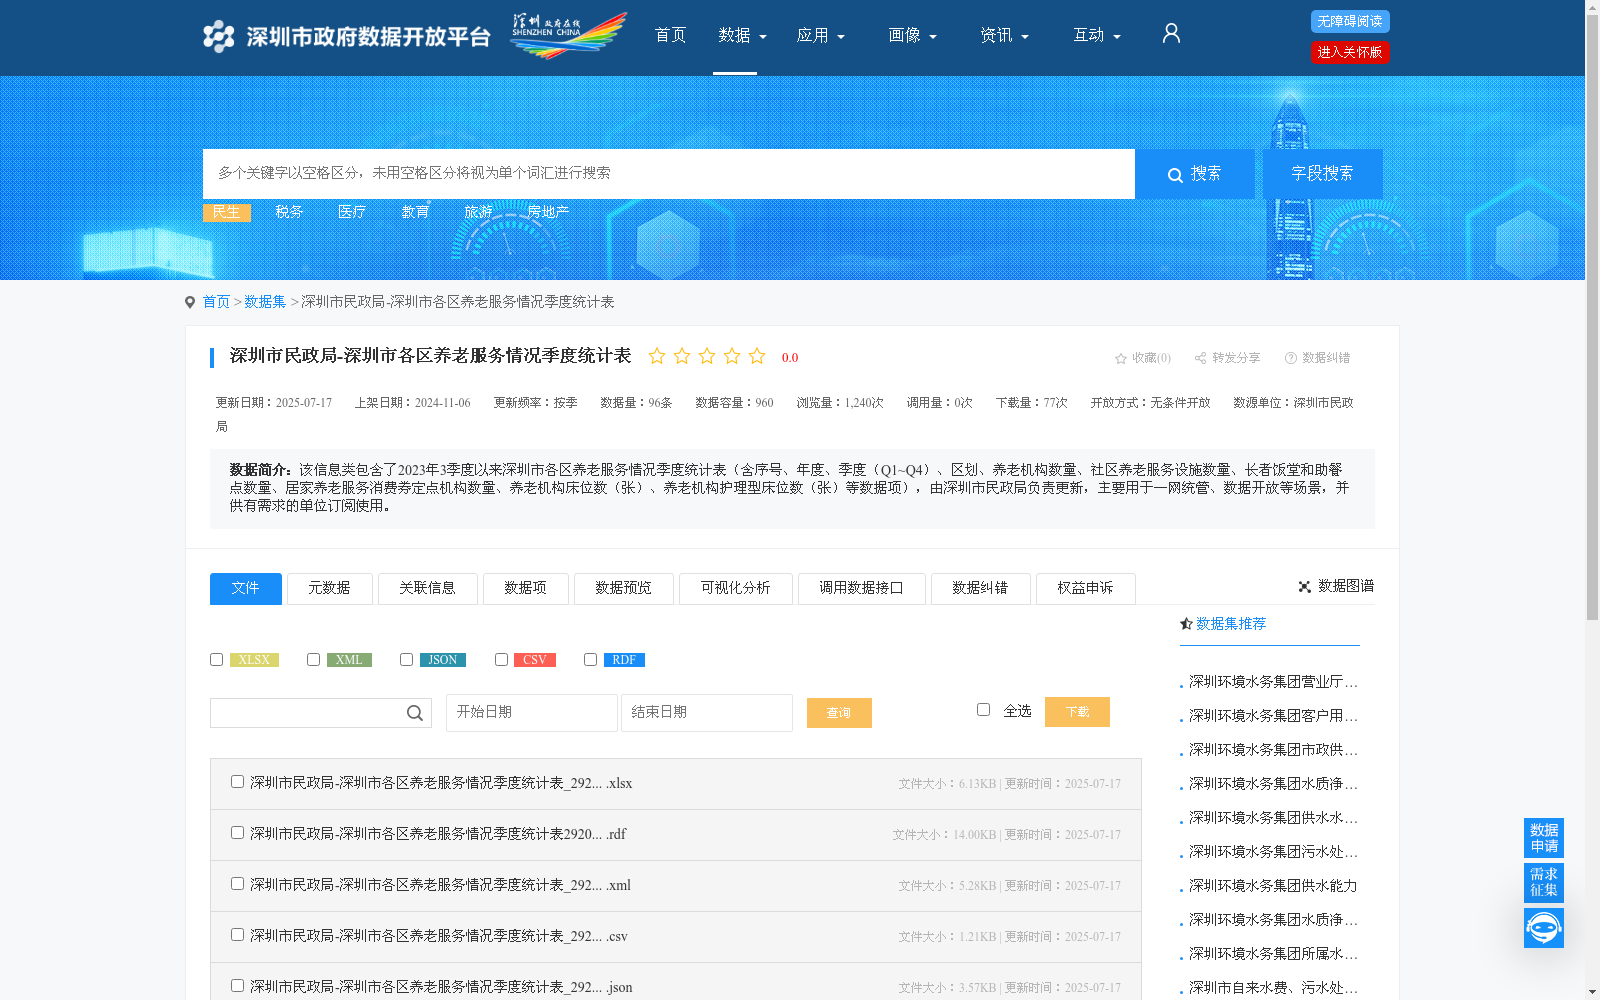1600x1000 pixels.
Task: Expand the 画像 nav dropdown
Action: pos(912,35)
